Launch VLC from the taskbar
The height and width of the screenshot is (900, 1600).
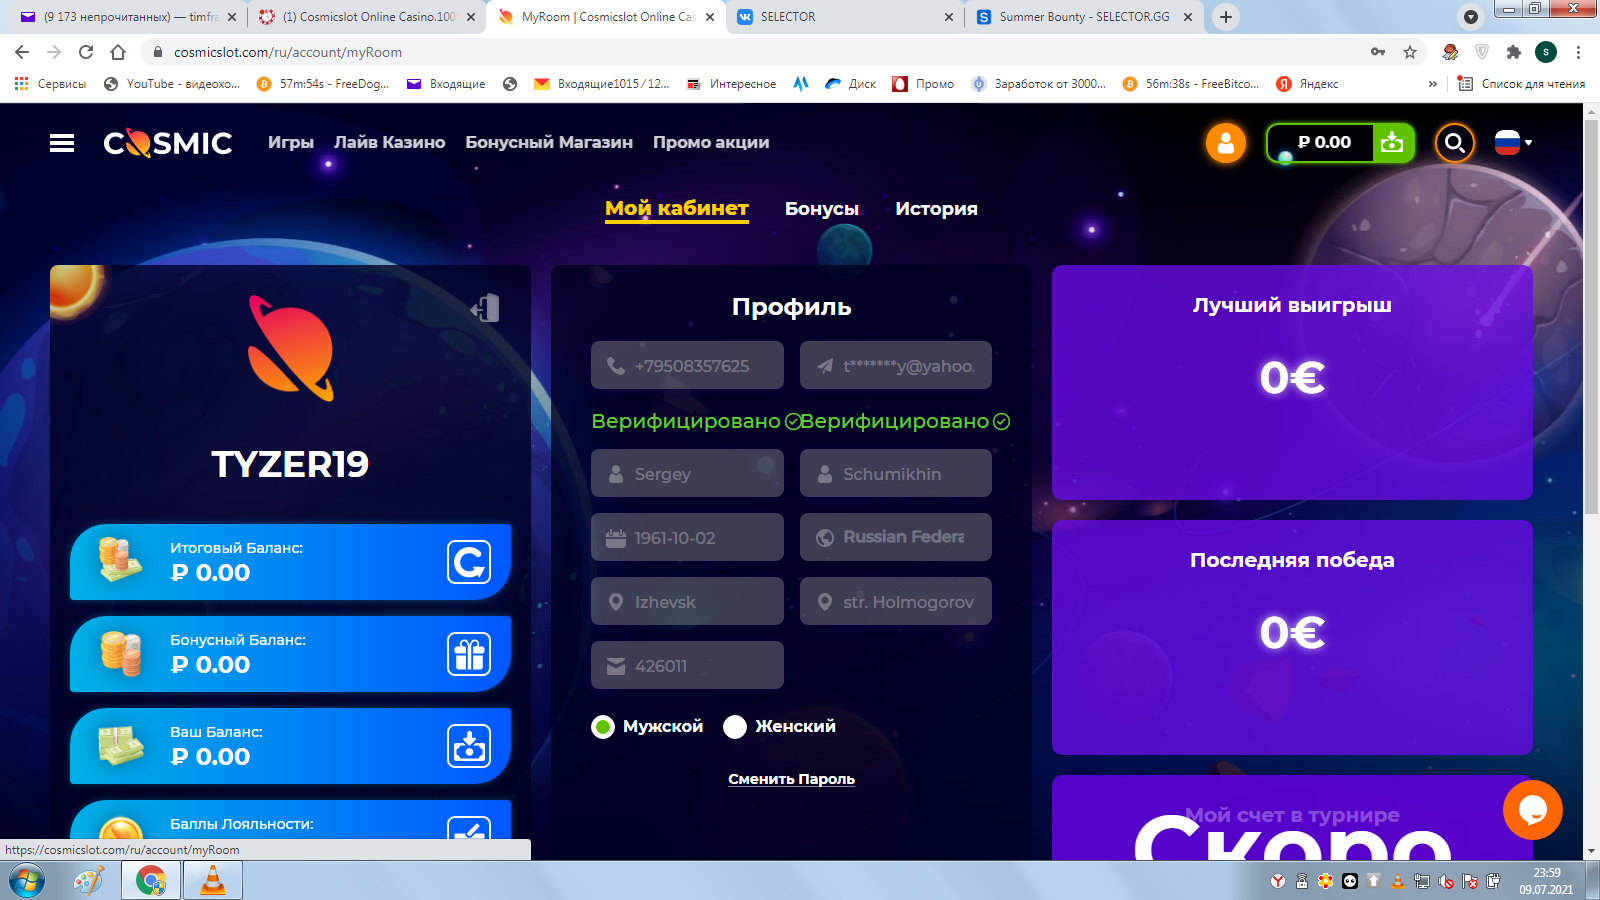coord(213,881)
